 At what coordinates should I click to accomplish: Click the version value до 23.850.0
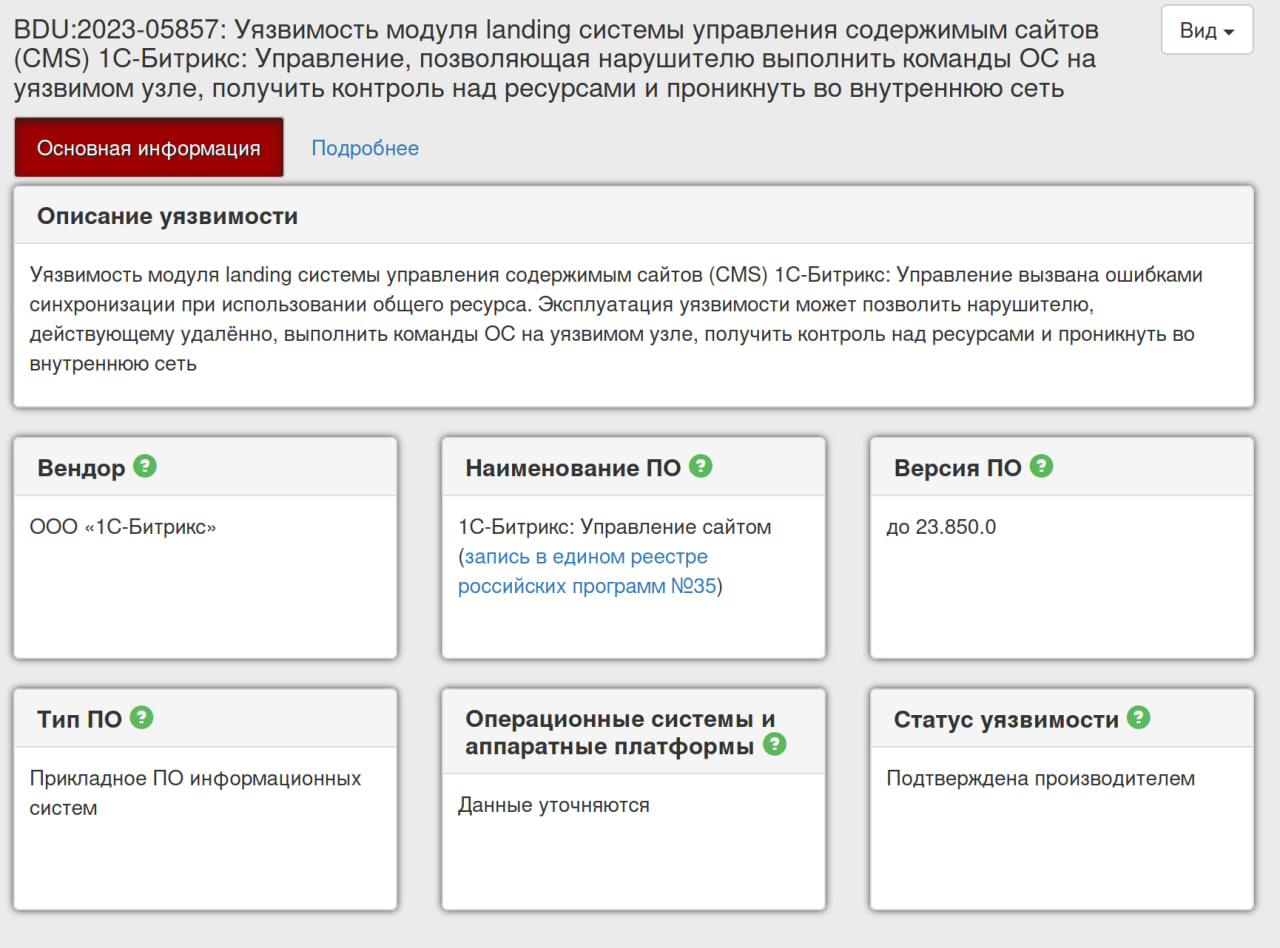(x=941, y=526)
